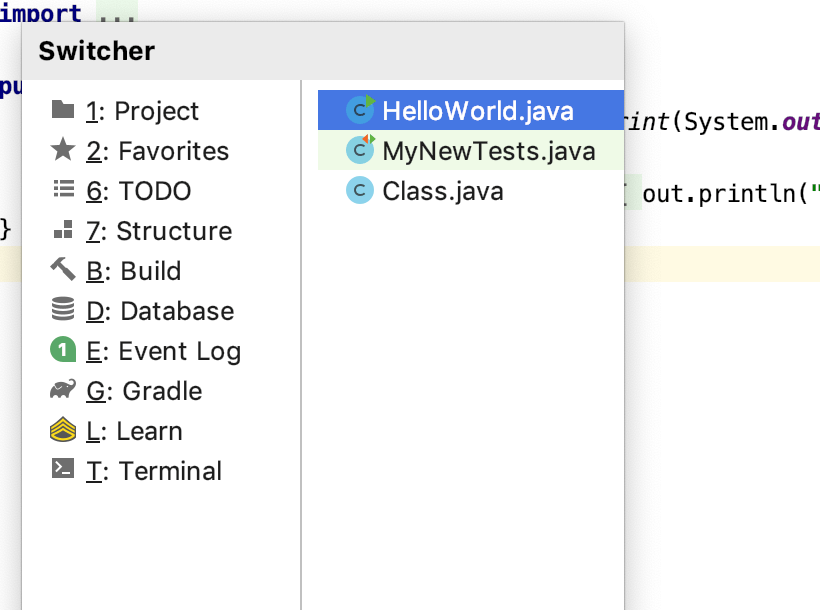840x610 pixels.
Task: Click the Gradle elephant icon
Action: click(x=63, y=389)
